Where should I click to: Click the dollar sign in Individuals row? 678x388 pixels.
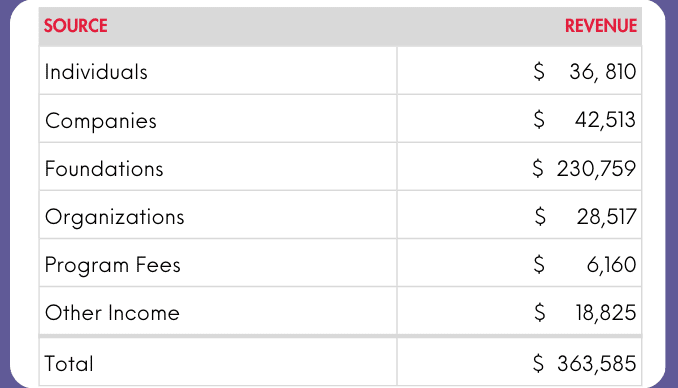pos(539,71)
